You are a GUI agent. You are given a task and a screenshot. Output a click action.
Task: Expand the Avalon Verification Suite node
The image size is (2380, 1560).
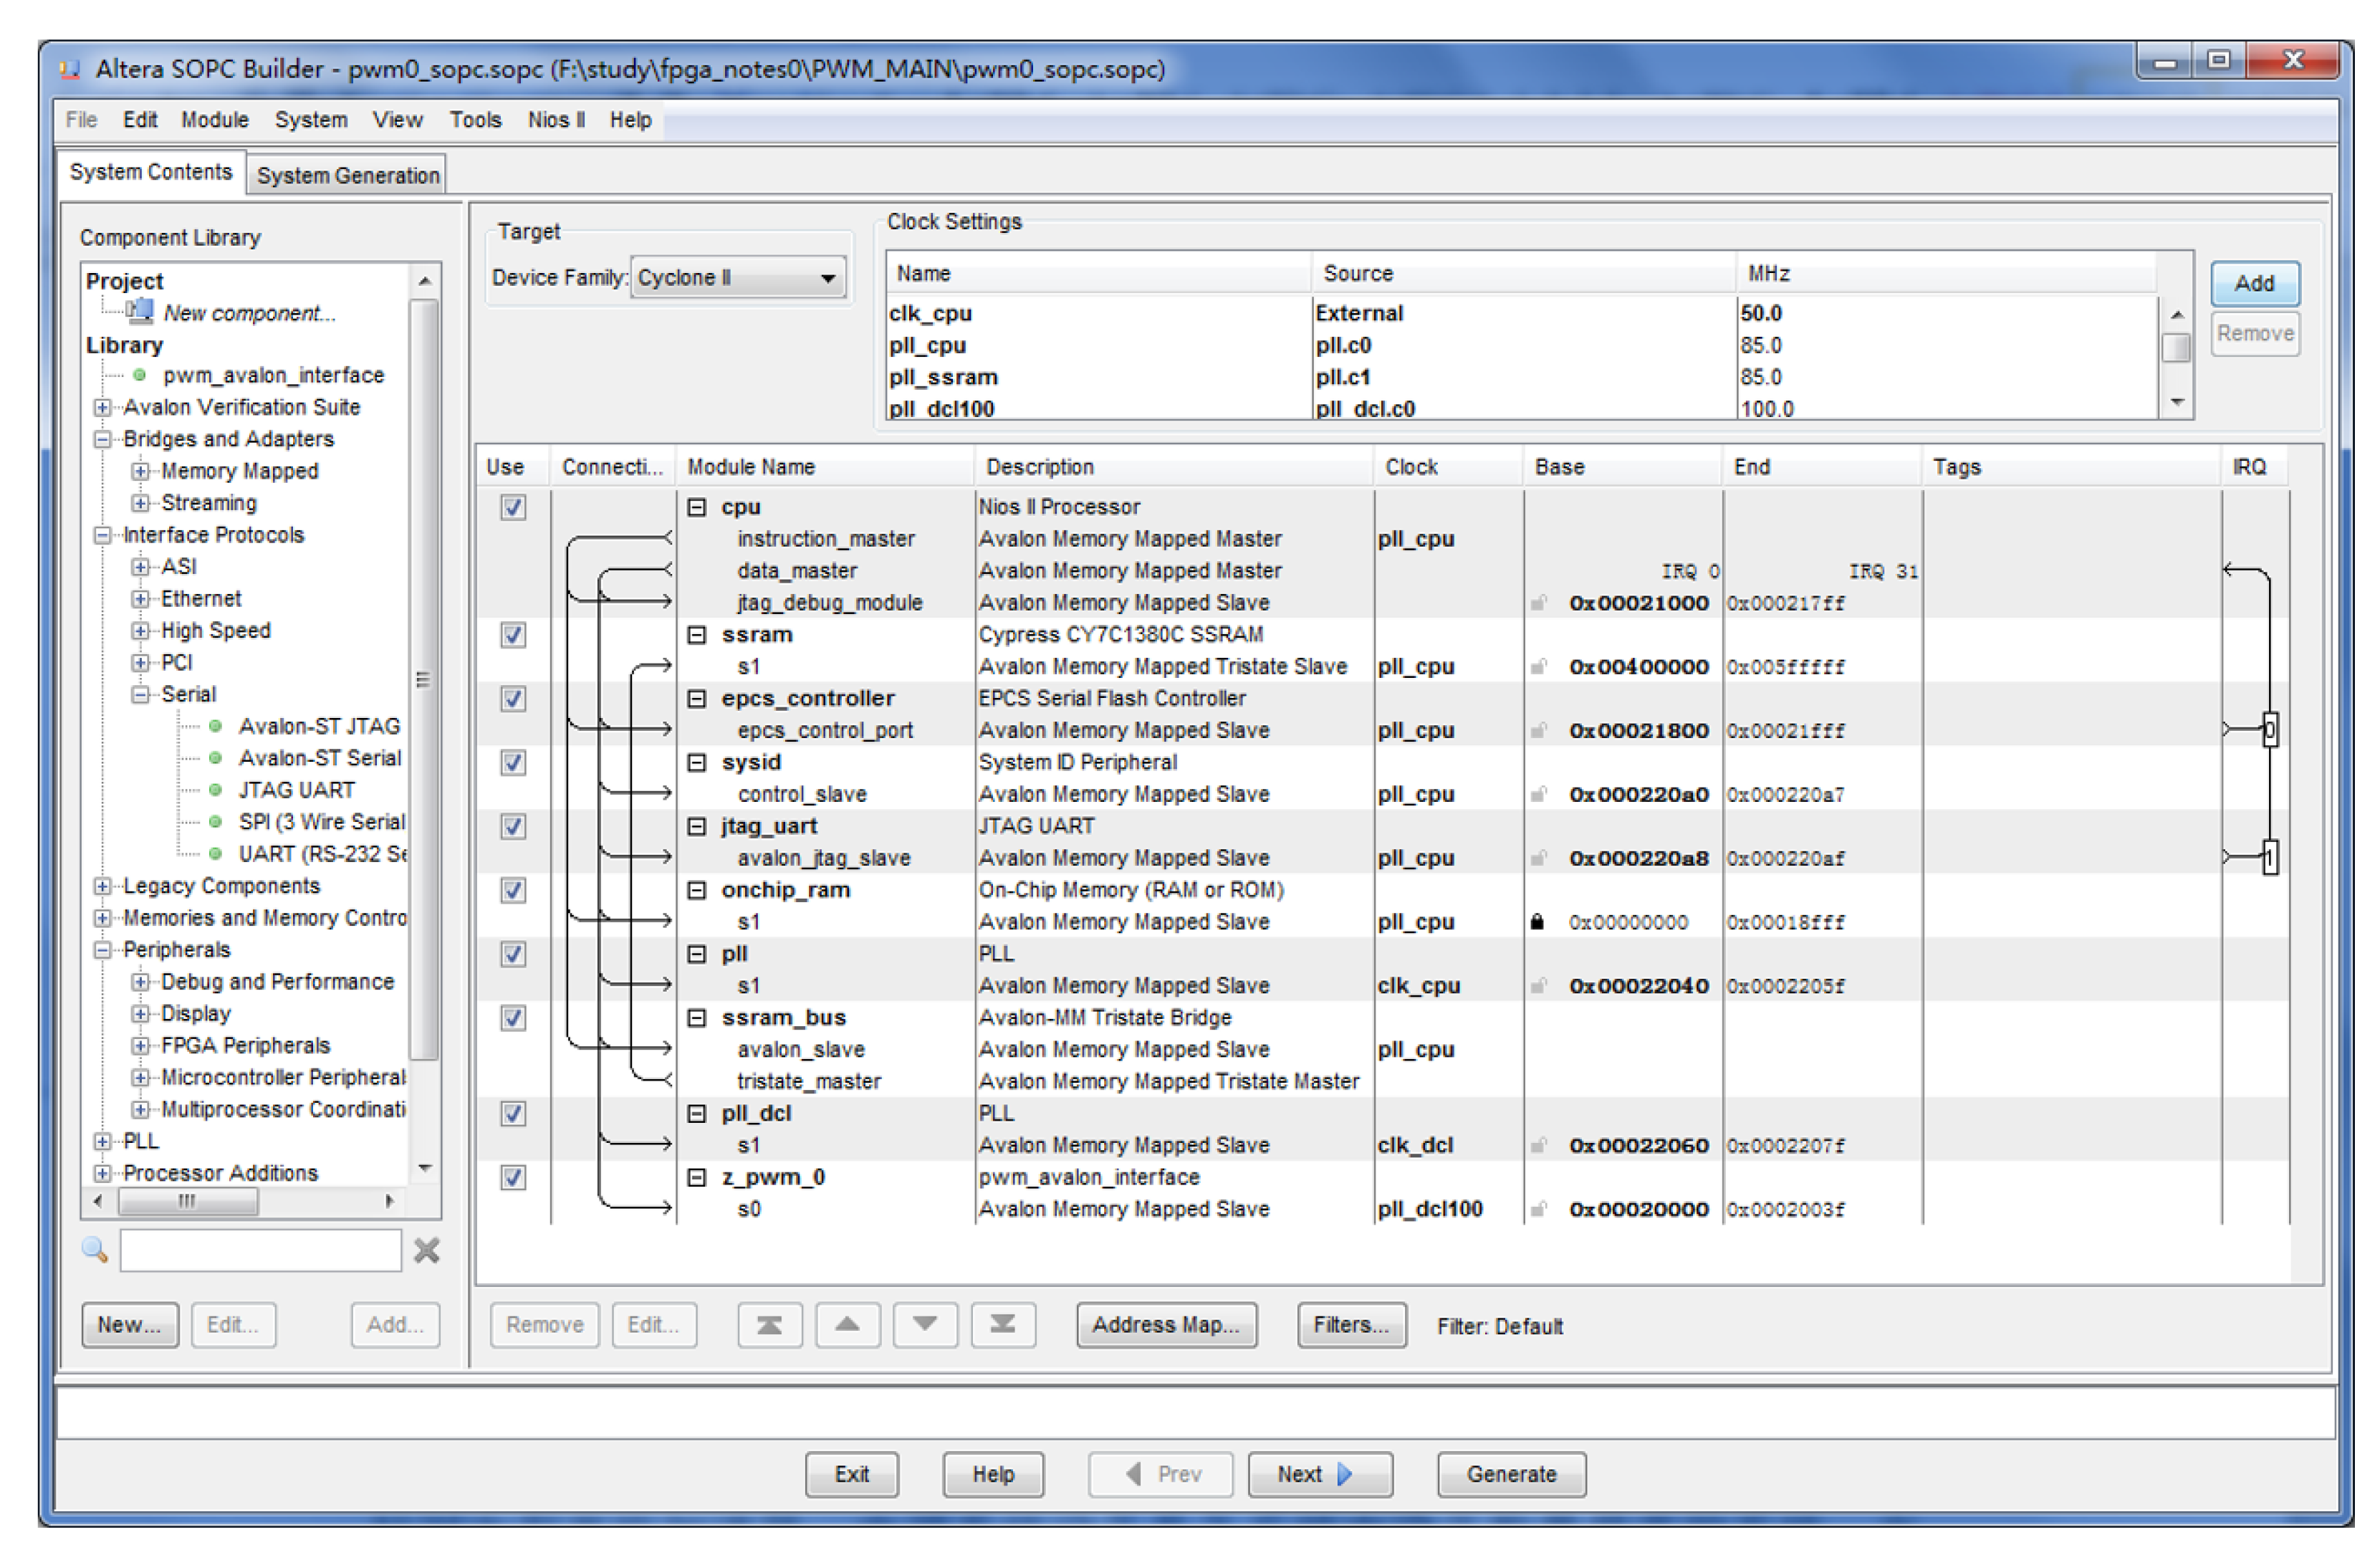pos(102,407)
